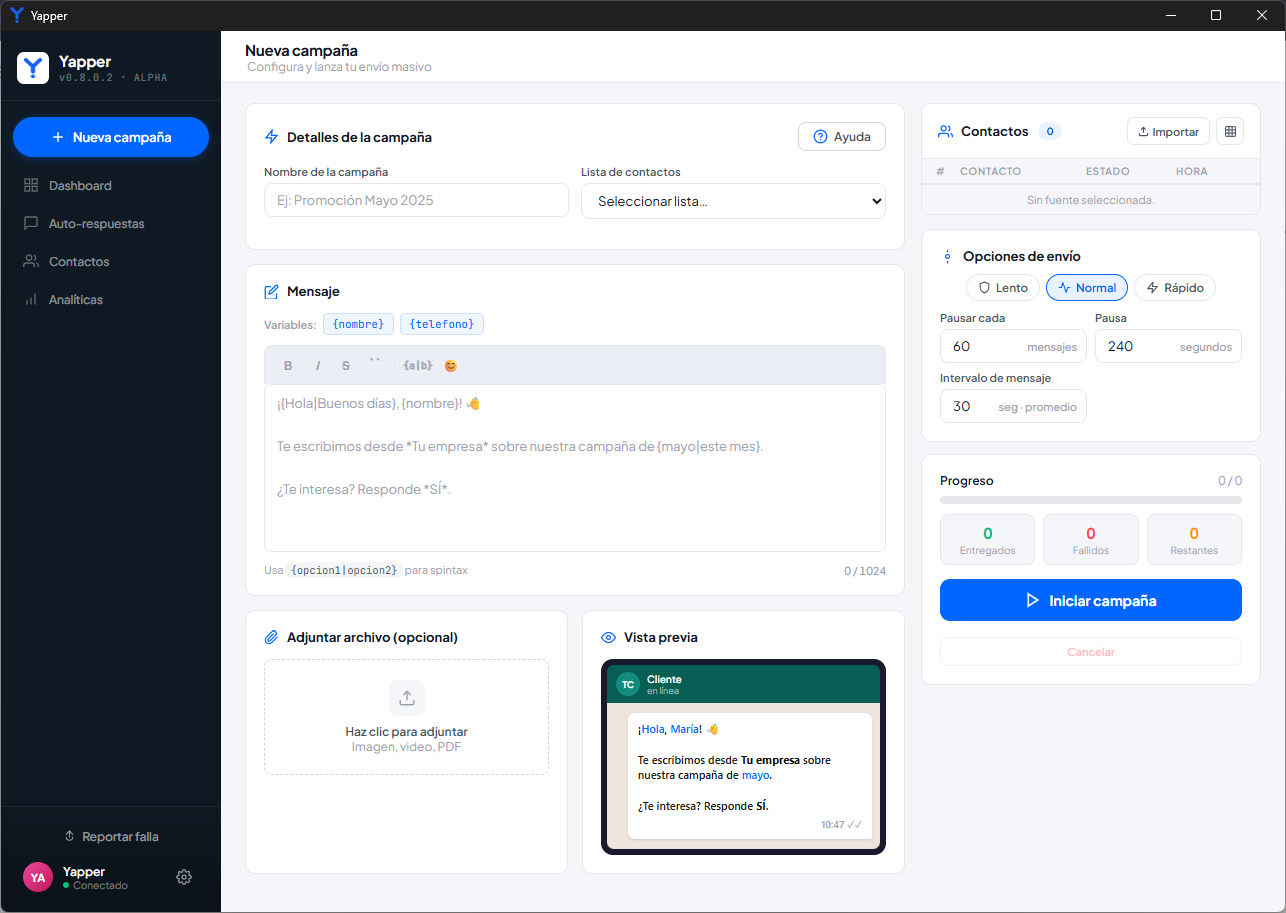Apply strikethrough formatting in message toolbar
The width and height of the screenshot is (1286, 913).
click(x=346, y=366)
